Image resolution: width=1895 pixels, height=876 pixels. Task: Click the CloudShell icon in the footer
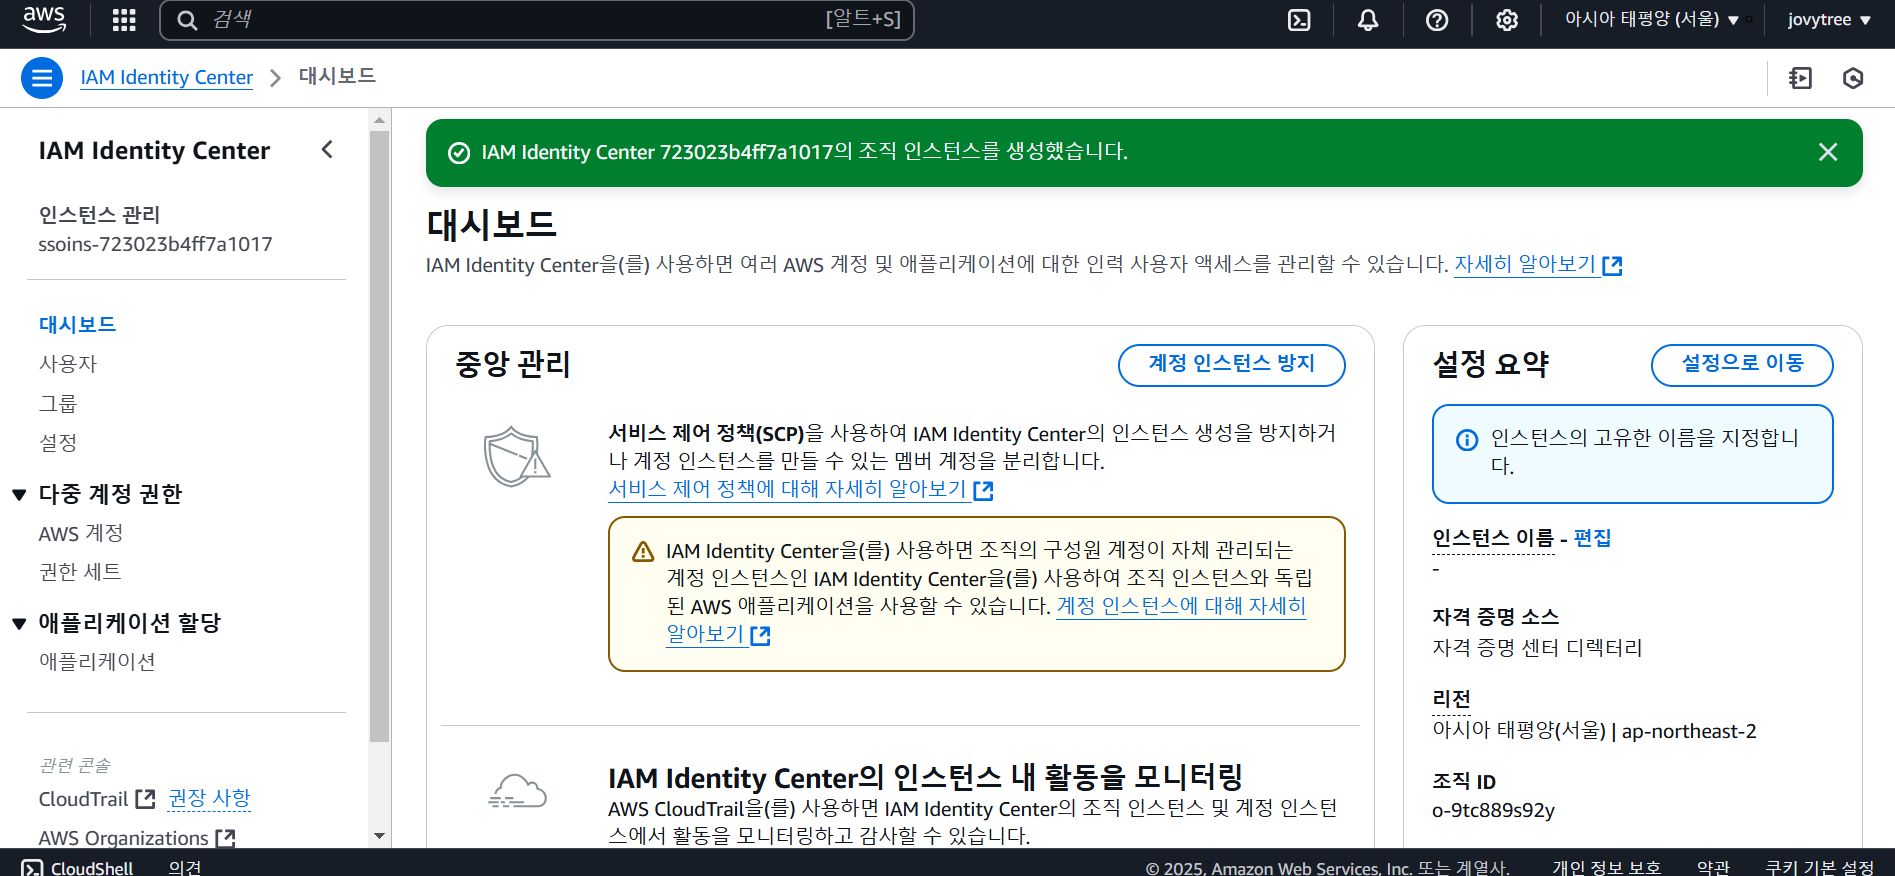click(33, 869)
